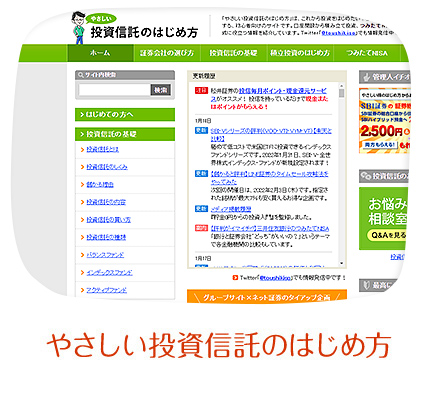Open the お悩み相談室 green banner
This screenshot has width=424, height=394.
click(x=383, y=218)
